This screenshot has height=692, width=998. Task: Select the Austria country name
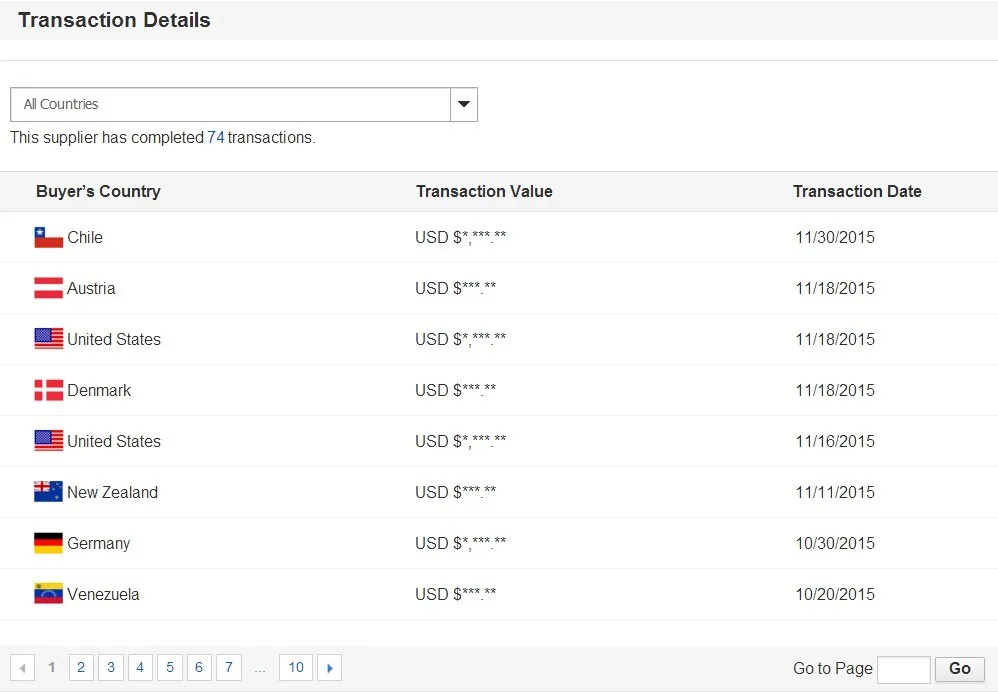(91, 288)
